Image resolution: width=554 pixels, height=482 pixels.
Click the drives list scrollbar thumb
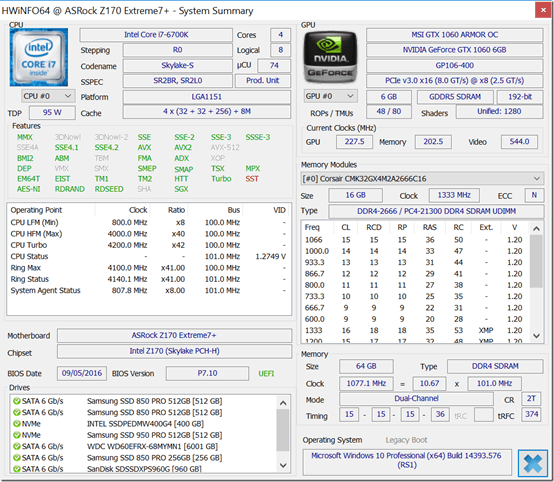coord(283,430)
